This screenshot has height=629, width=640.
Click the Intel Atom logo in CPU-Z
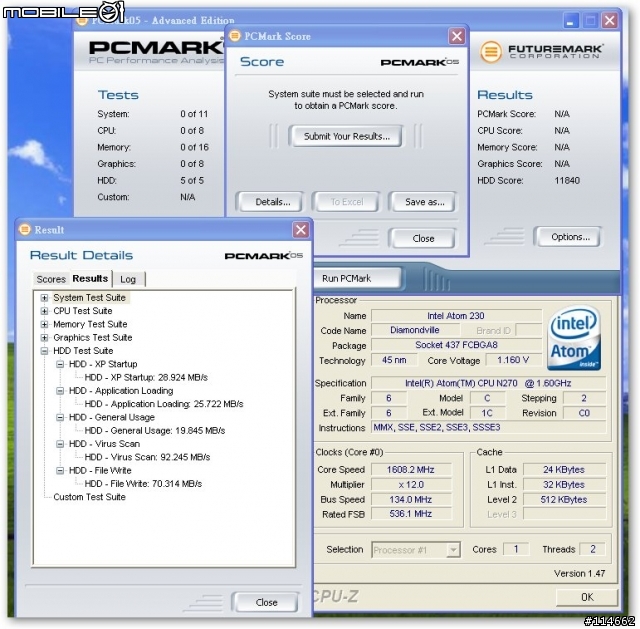573,338
